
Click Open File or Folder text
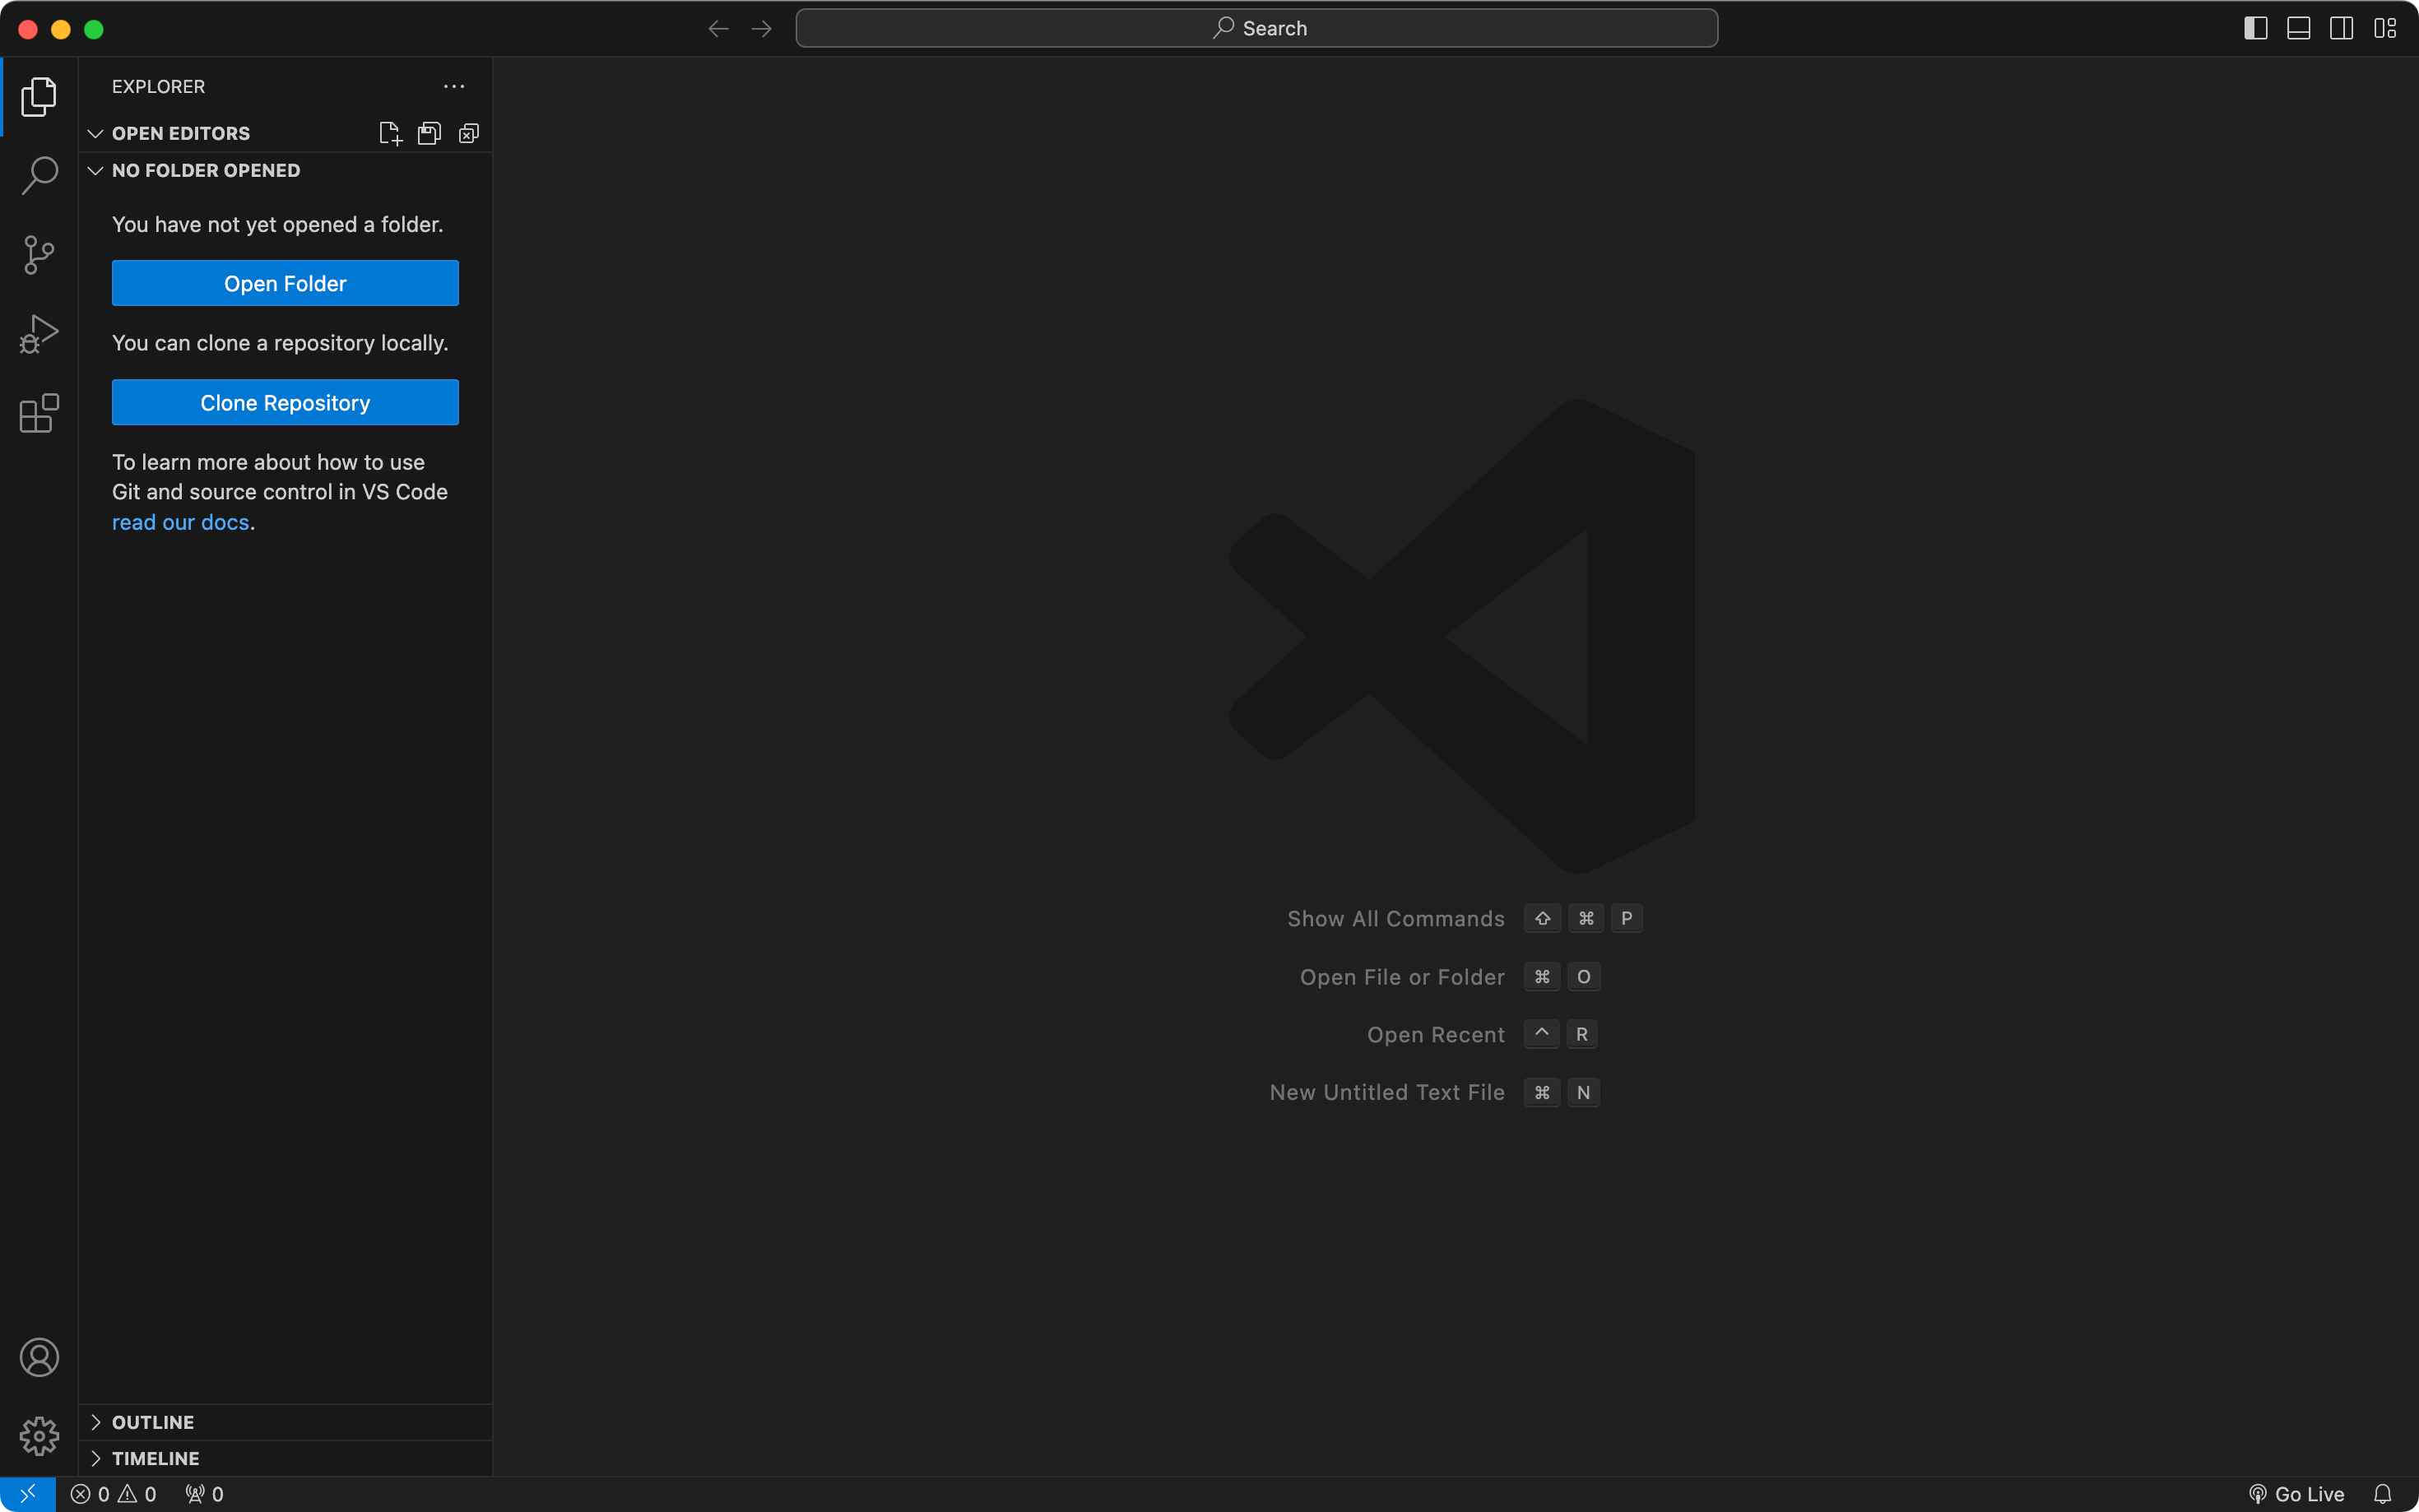point(1402,977)
